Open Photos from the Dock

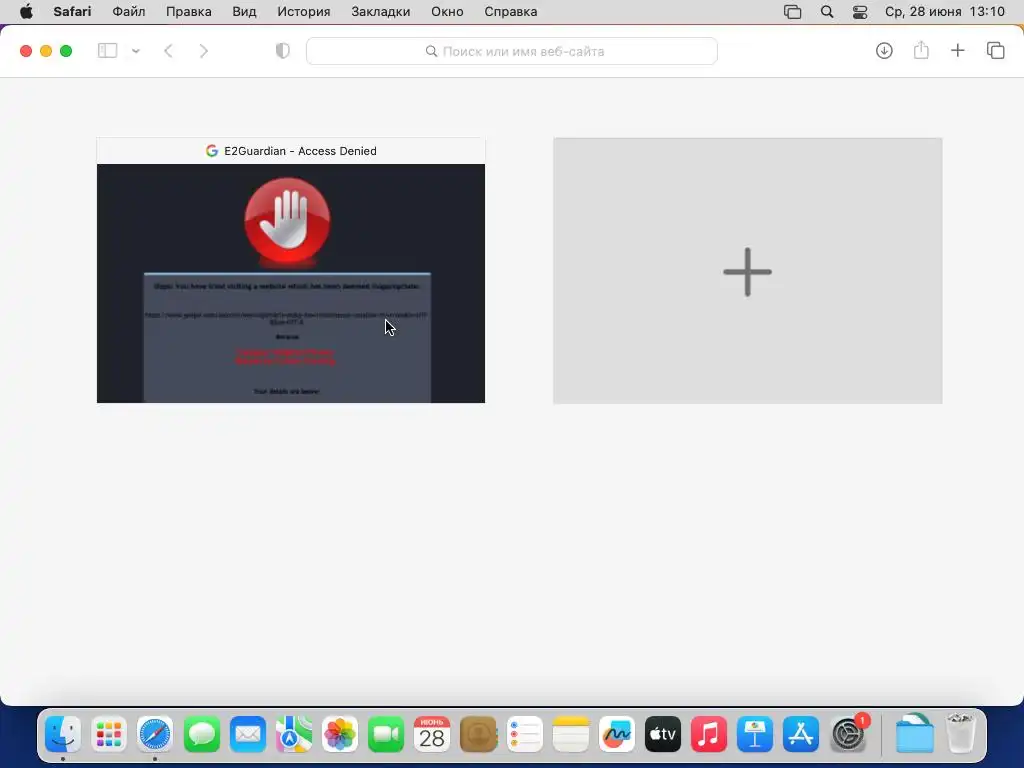pos(340,735)
